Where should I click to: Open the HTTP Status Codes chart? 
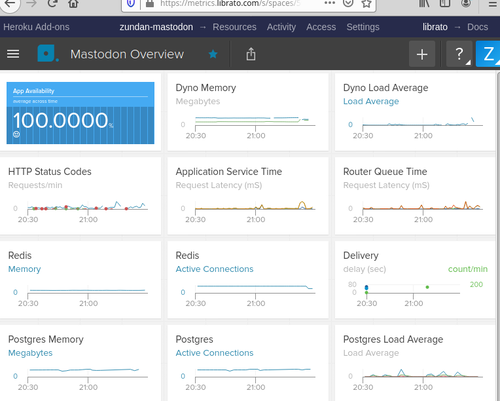pyautogui.click(x=80, y=196)
